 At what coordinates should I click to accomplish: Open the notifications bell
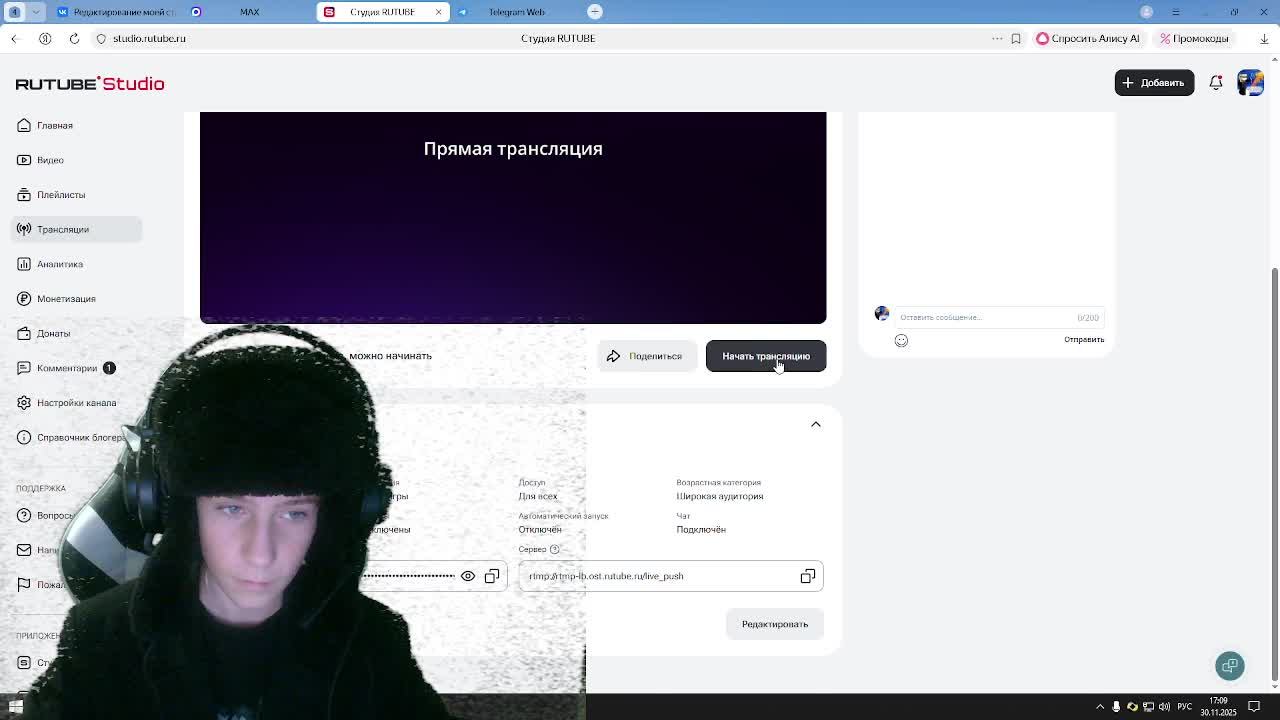pyautogui.click(x=1216, y=83)
